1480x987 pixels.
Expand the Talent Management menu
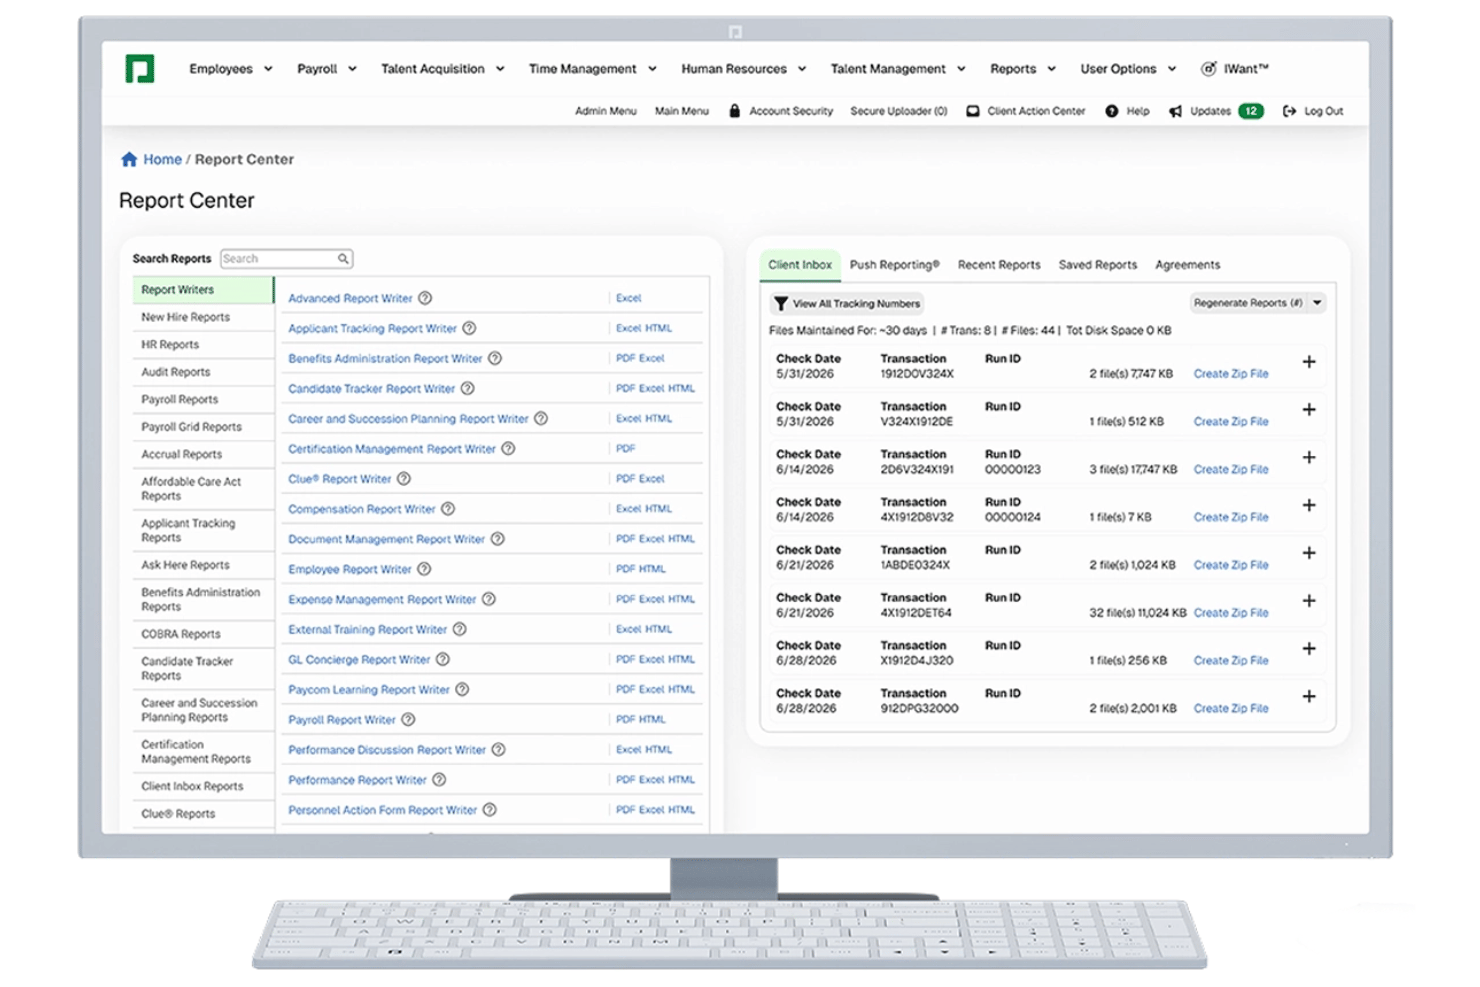(897, 69)
